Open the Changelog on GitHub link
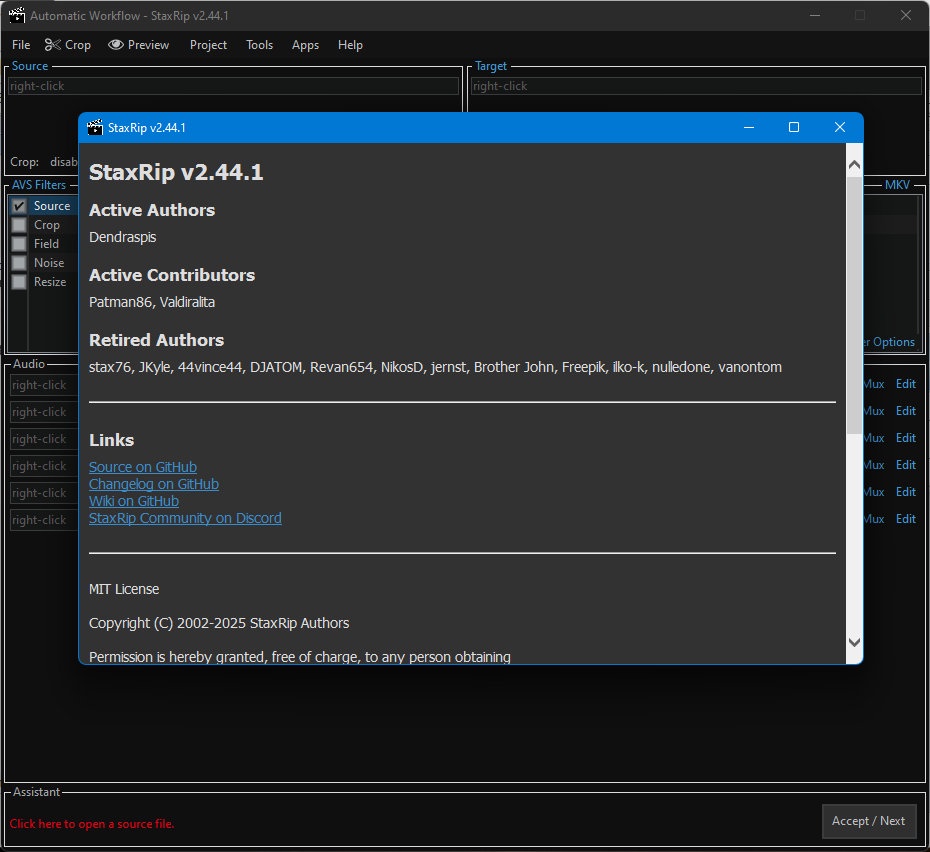The image size is (930, 852). point(154,484)
